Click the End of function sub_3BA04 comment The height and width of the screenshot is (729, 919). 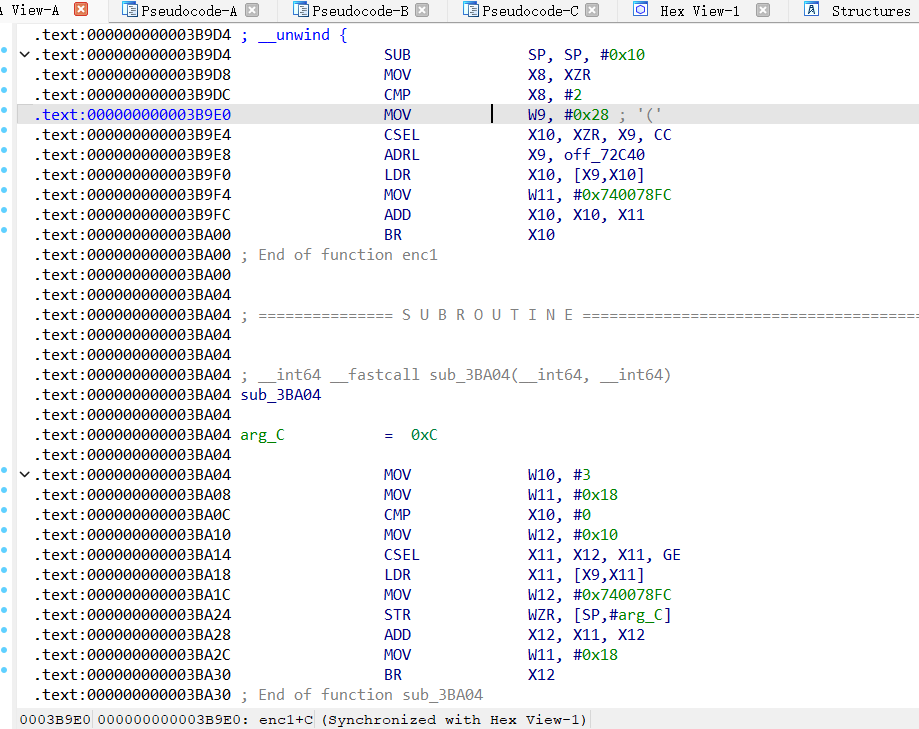coord(362,695)
